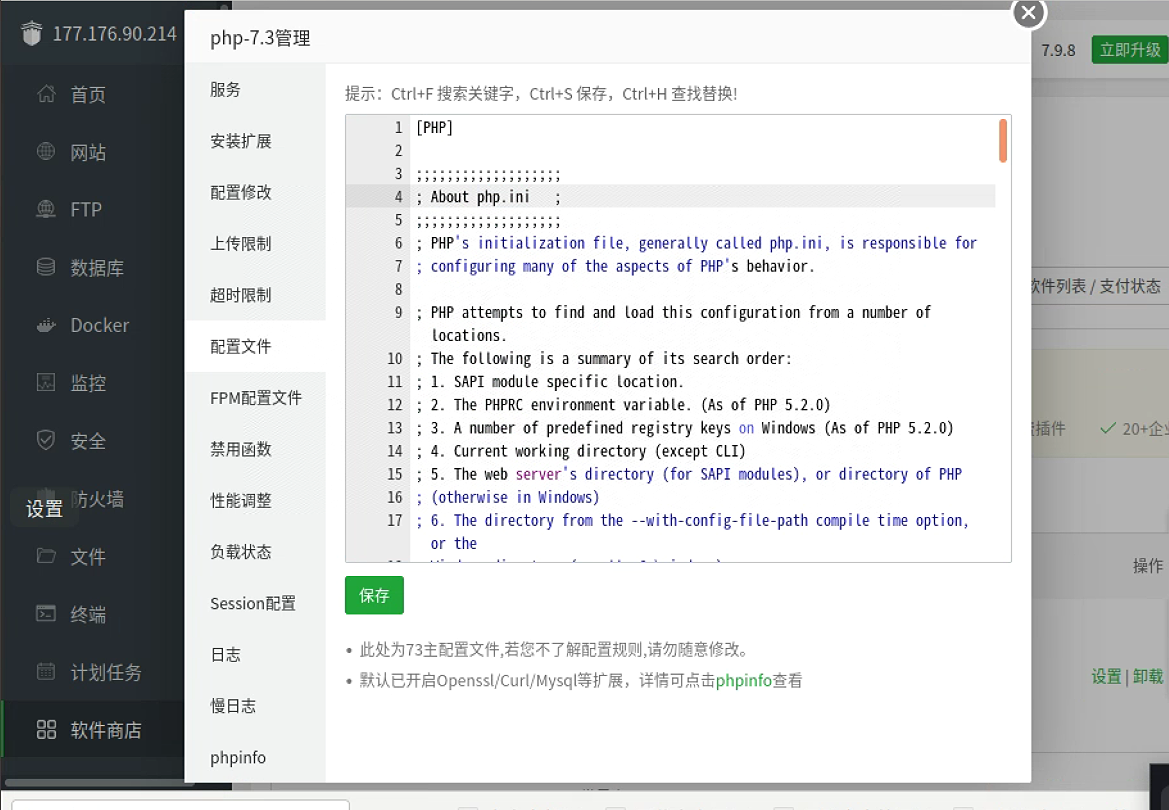Viewport: 1169px width, 810px height.
Task: Click the calendar icon beside 计划任务
Action: 46,672
